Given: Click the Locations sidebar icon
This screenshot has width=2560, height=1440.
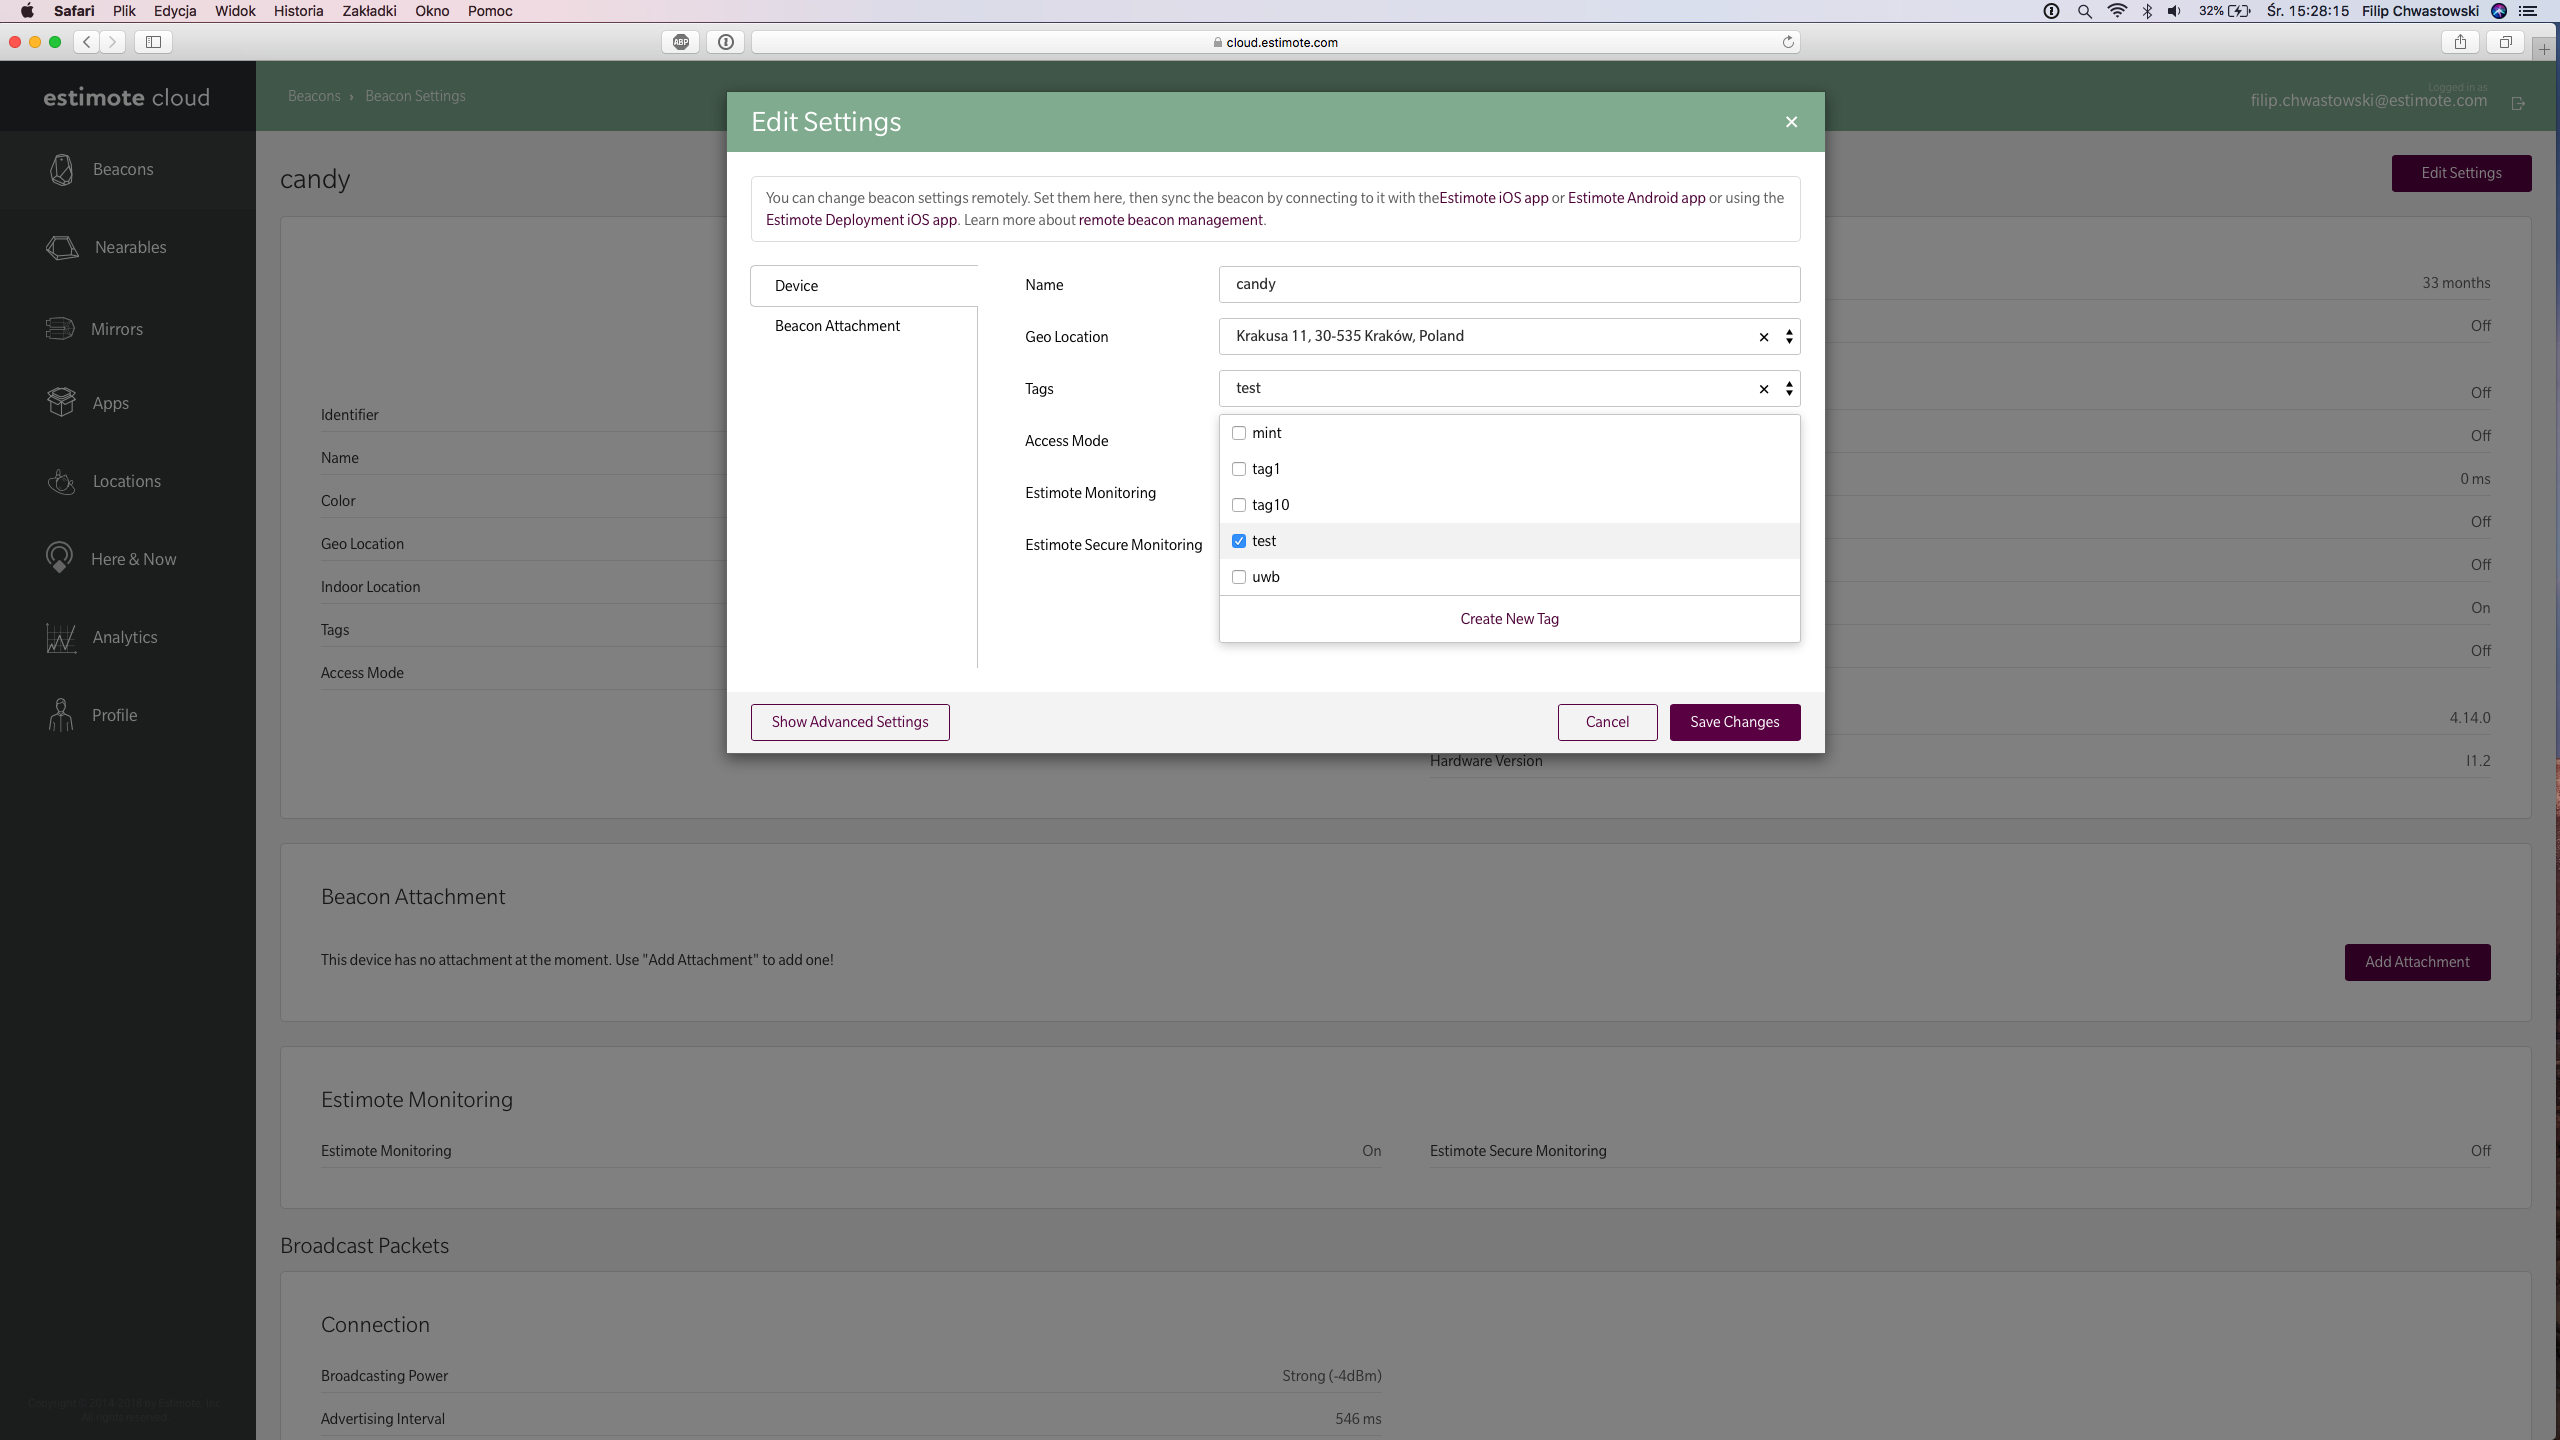Looking at the screenshot, I should [61, 482].
